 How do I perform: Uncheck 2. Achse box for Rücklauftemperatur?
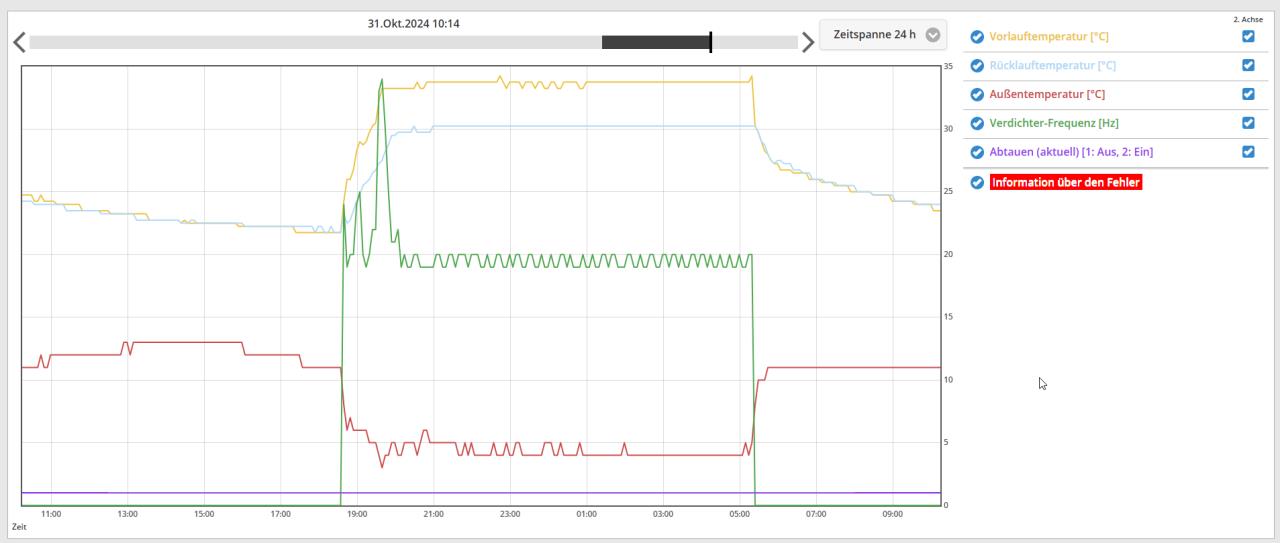(x=1248, y=66)
